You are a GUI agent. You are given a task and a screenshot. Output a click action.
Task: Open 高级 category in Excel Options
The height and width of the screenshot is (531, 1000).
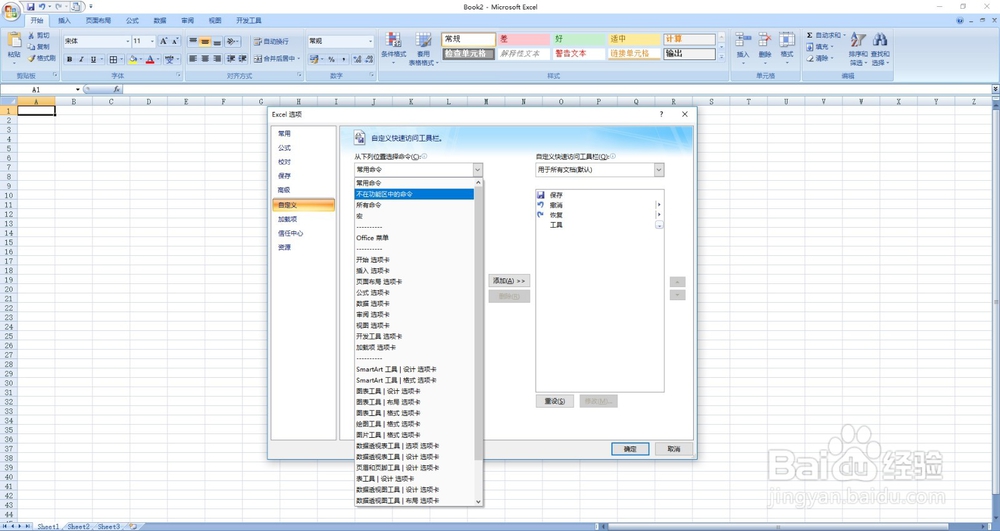click(x=302, y=190)
